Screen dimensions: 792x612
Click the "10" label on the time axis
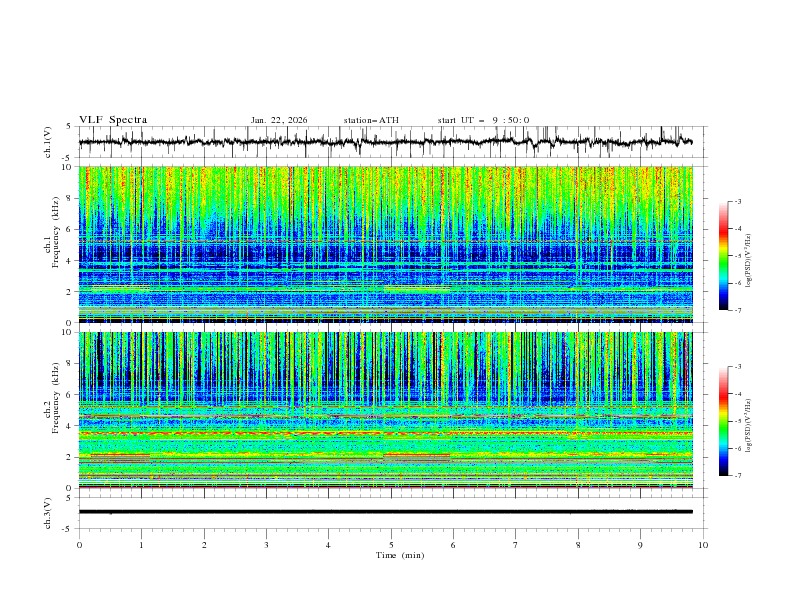click(703, 545)
